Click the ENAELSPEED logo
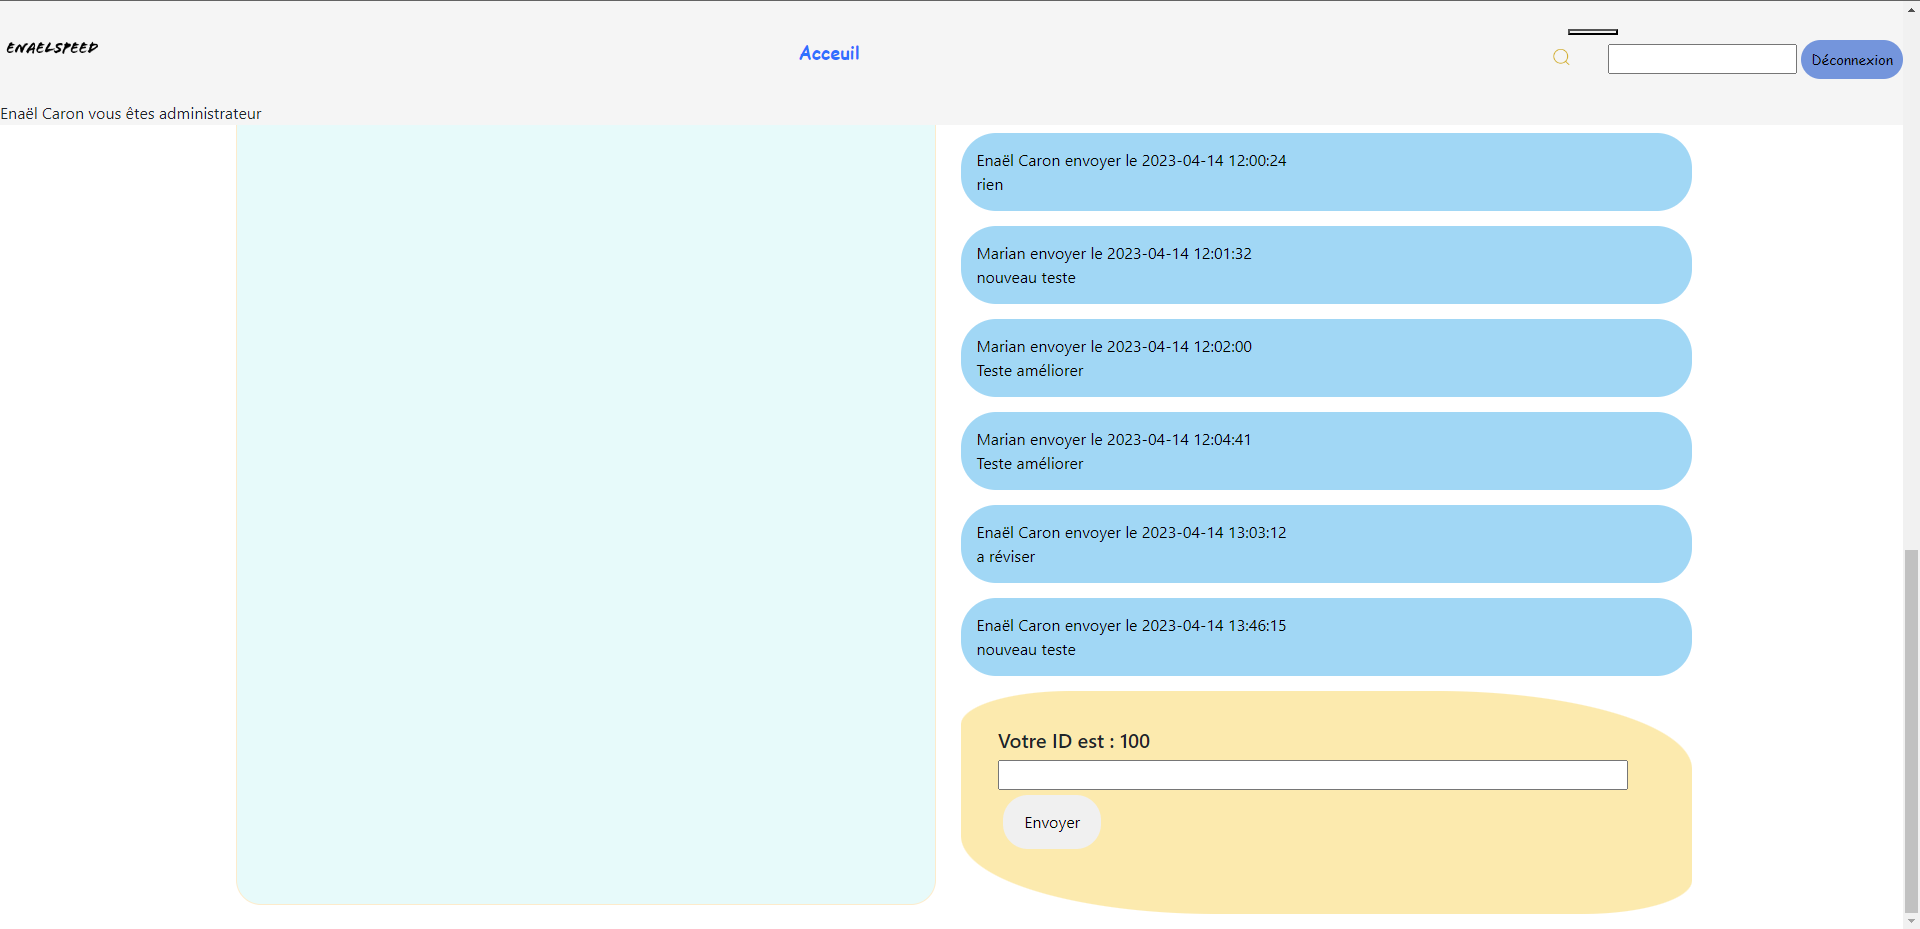The height and width of the screenshot is (929, 1920). (51, 47)
